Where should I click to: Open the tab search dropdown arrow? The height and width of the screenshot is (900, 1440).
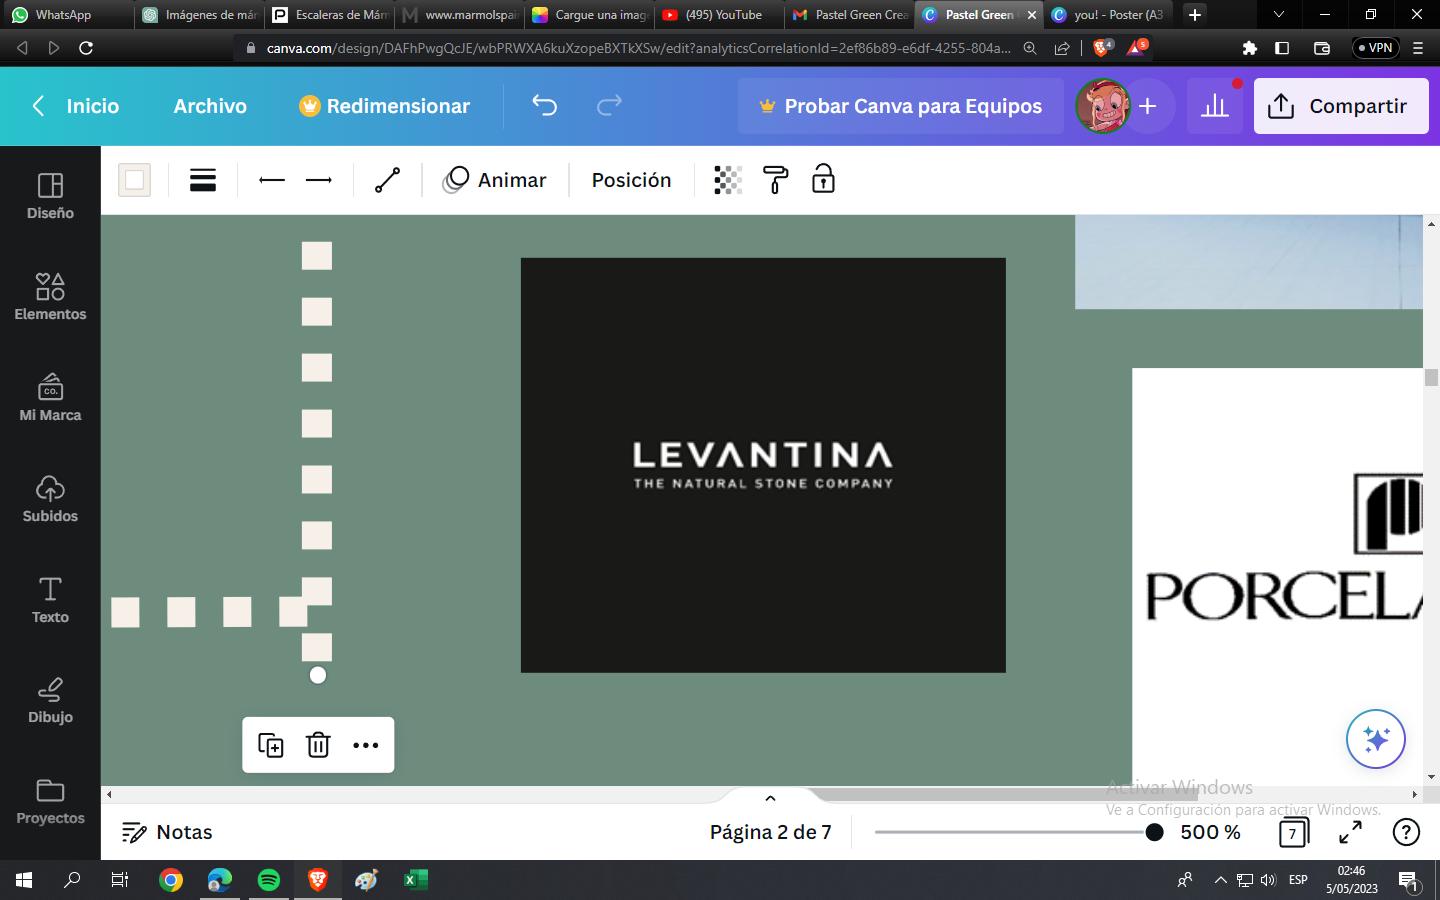[x=1278, y=15]
